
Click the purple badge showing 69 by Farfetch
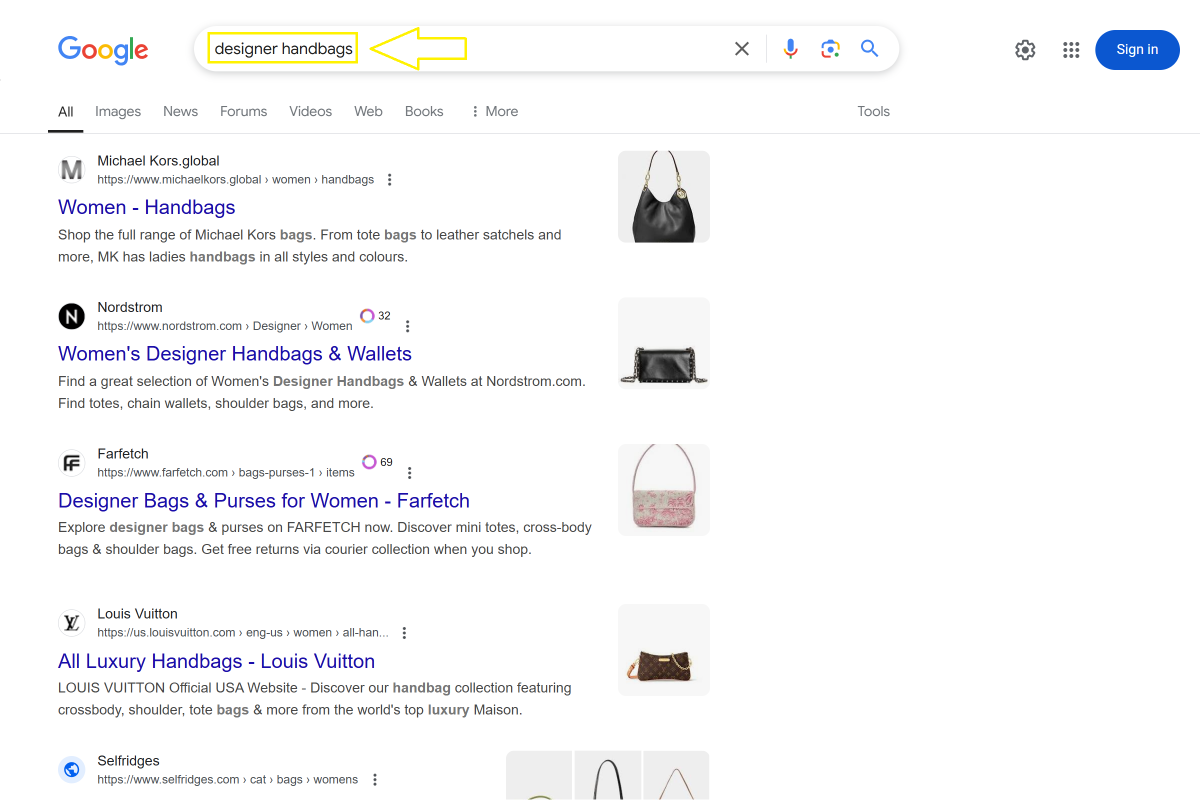point(377,462)
